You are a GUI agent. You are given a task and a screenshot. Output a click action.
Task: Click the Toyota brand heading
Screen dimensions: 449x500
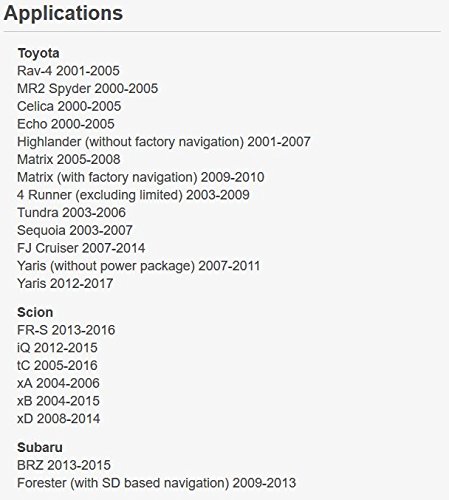click(x=38, y=53)
